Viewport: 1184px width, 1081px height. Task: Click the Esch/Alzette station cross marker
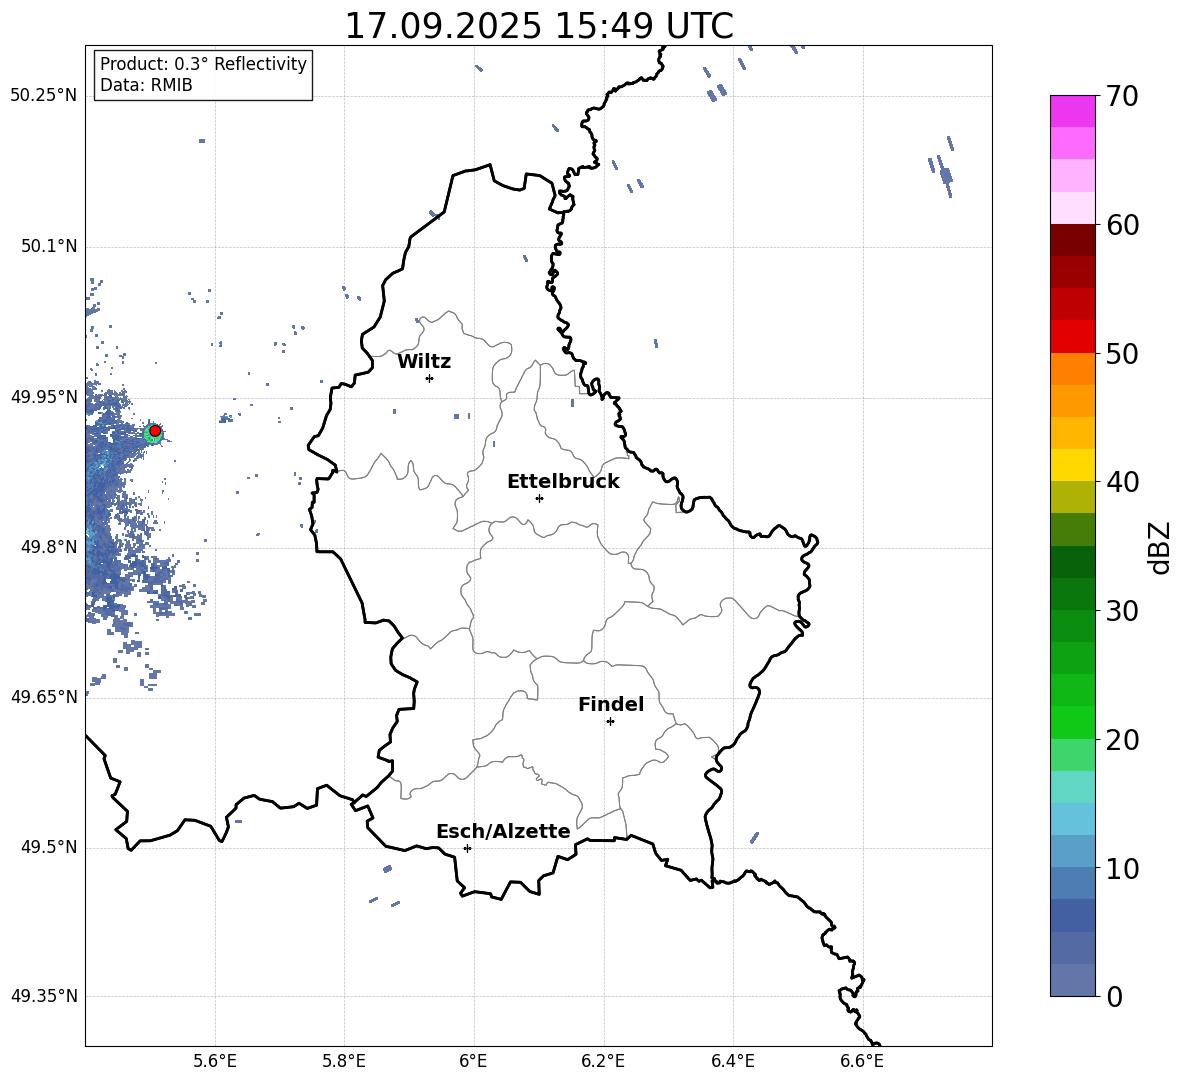pos(467,848)
